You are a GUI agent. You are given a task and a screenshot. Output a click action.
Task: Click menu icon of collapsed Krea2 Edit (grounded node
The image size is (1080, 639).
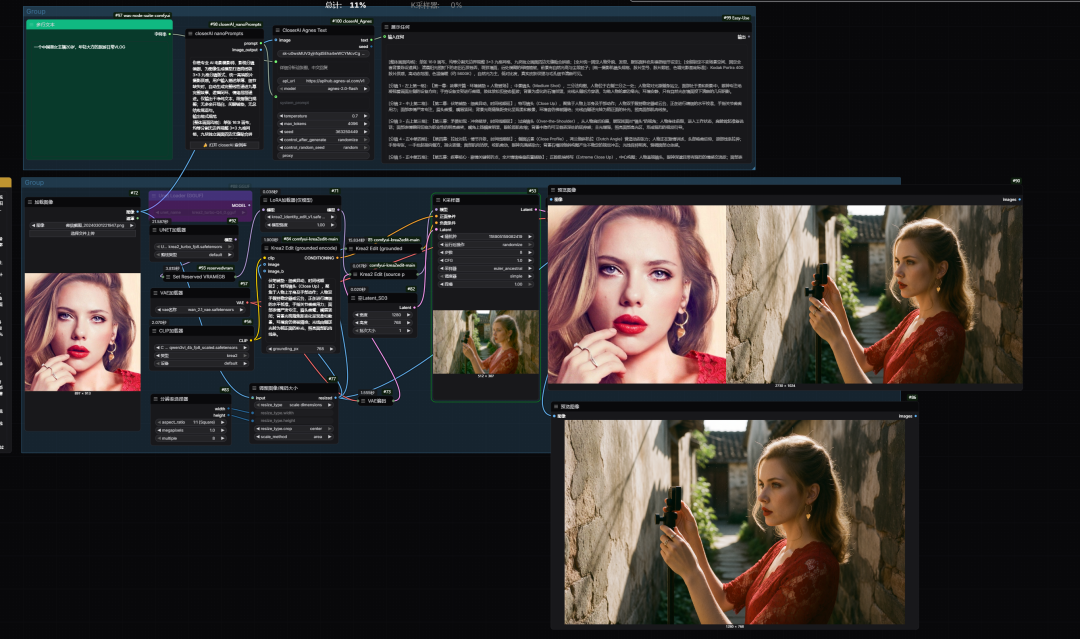[351, 249]
